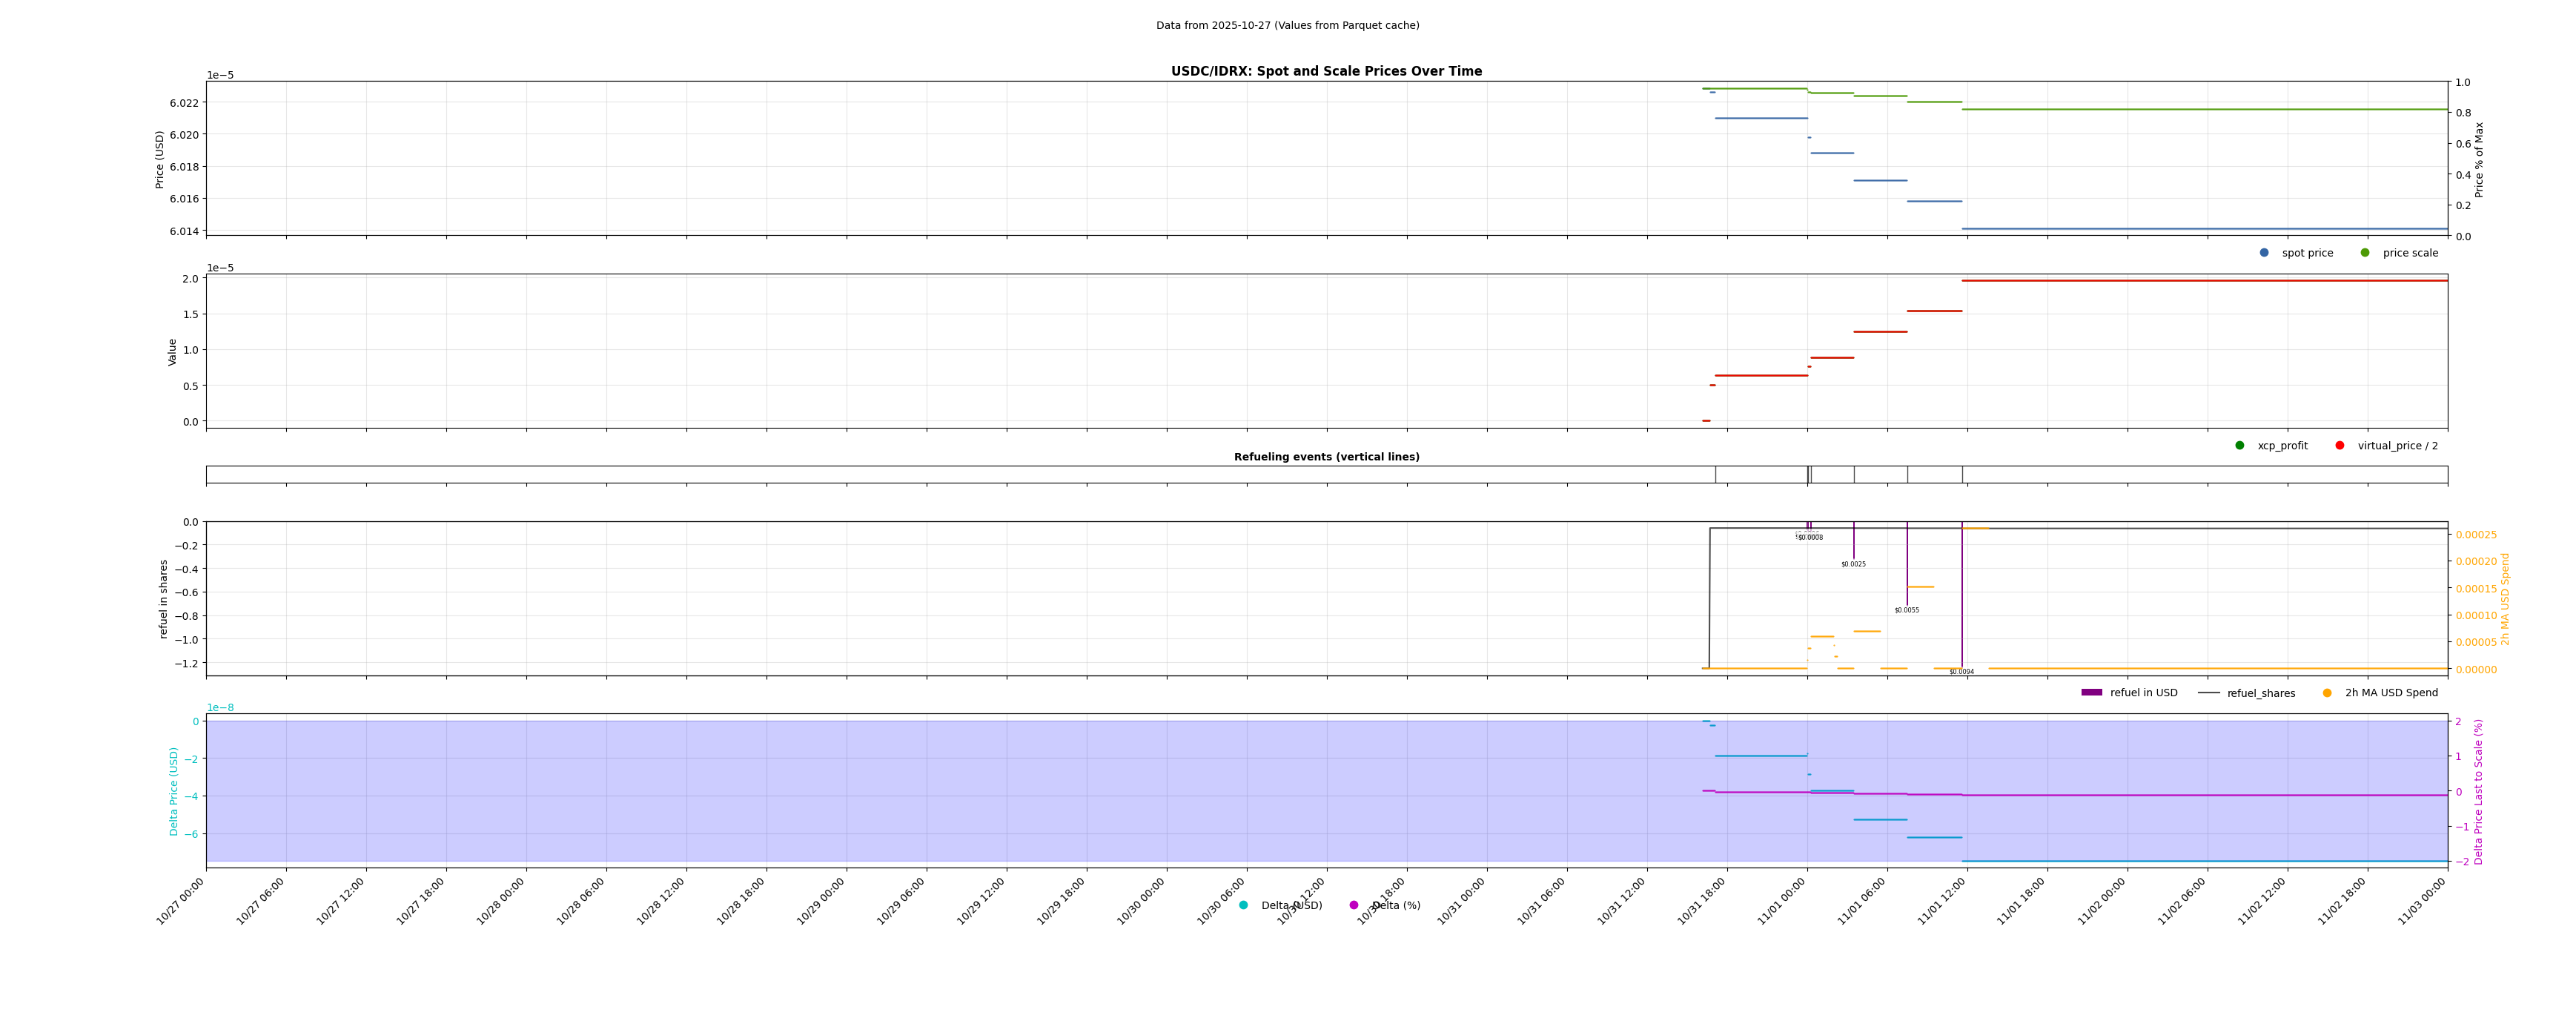Click the $0.0094 refuel annotation
This screenshot has height=1021, width=2576.
tap(1961, 672)
